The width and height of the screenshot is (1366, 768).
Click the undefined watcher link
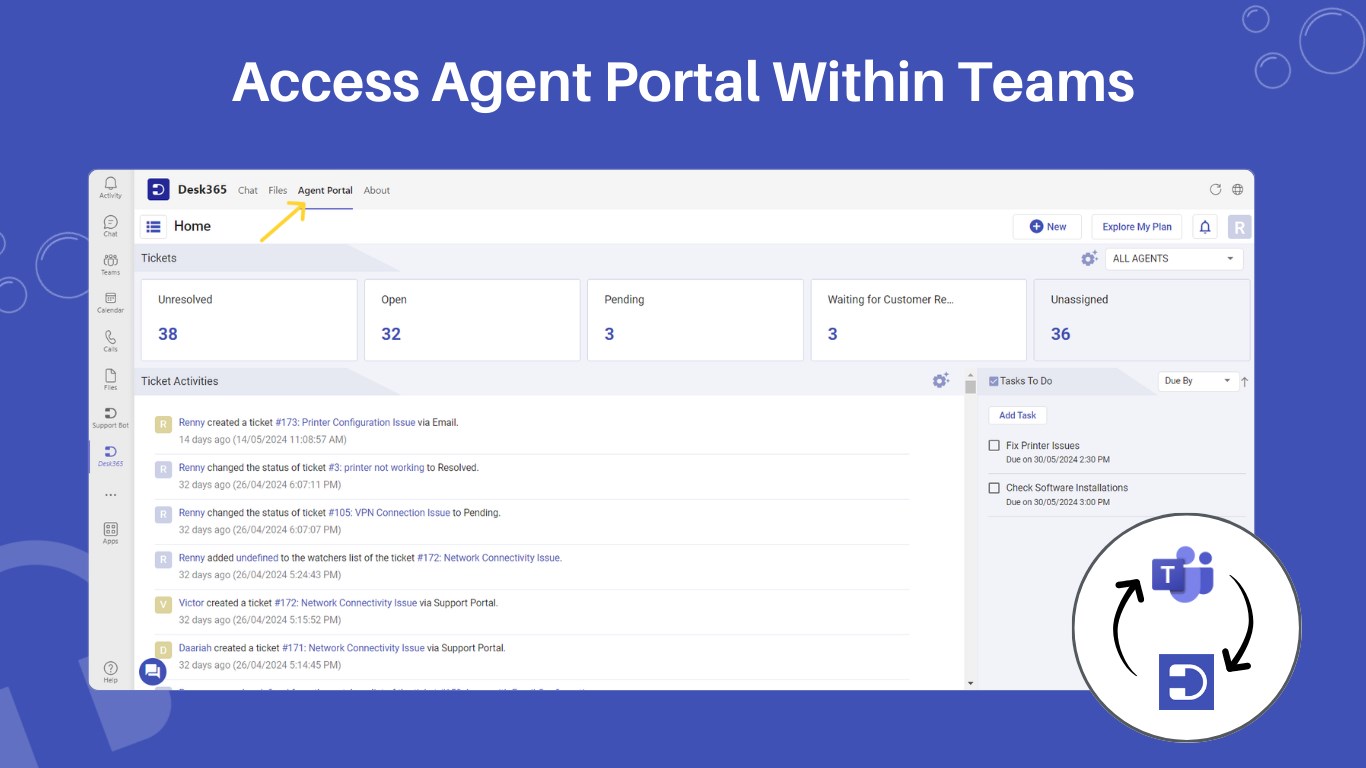coord(257,558)
